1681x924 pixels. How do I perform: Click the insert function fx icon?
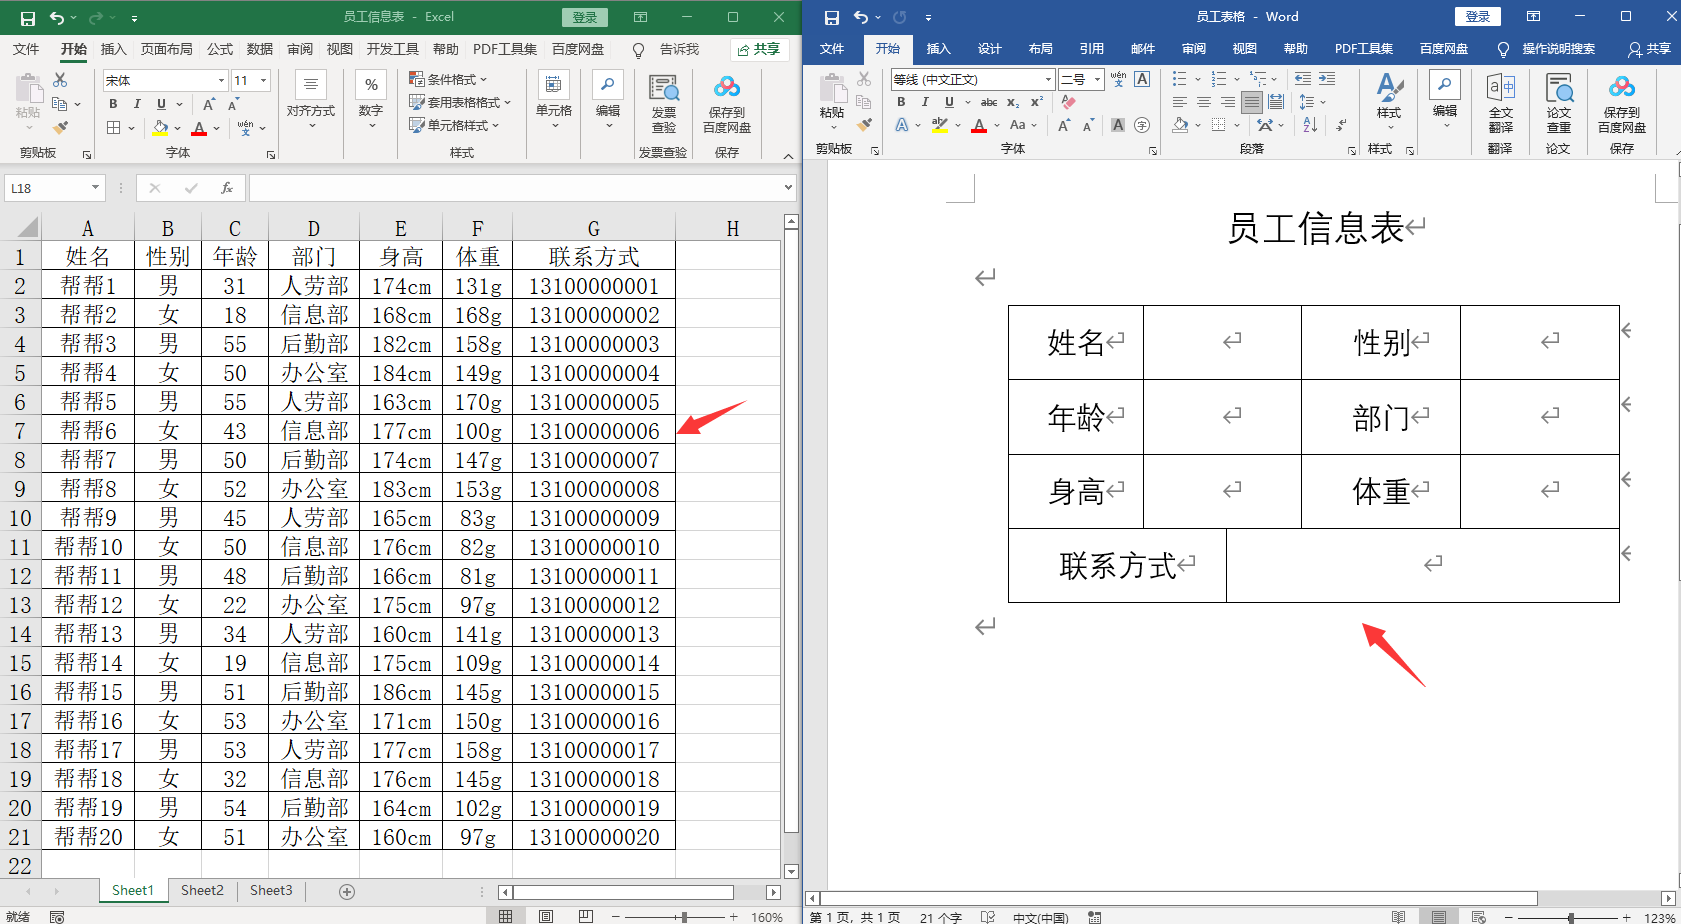[227, 188]
